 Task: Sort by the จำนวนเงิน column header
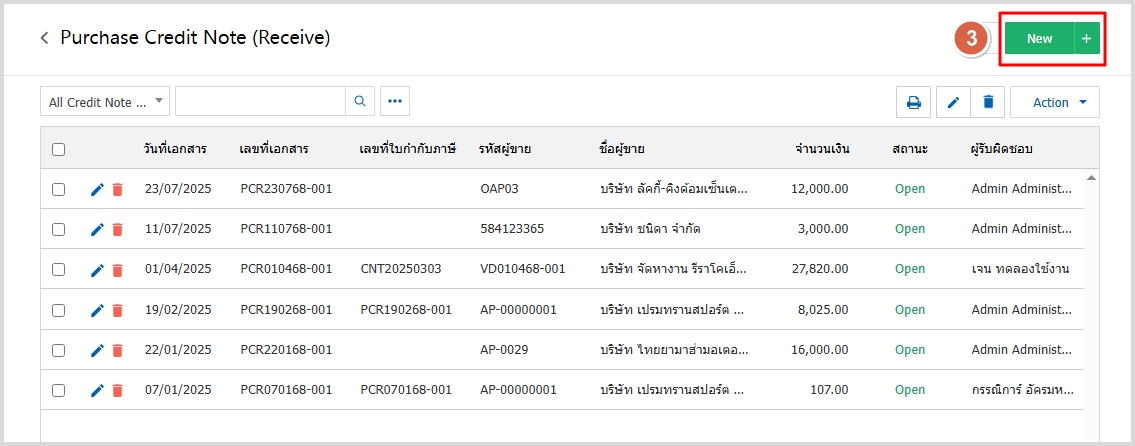pos(822,149)
